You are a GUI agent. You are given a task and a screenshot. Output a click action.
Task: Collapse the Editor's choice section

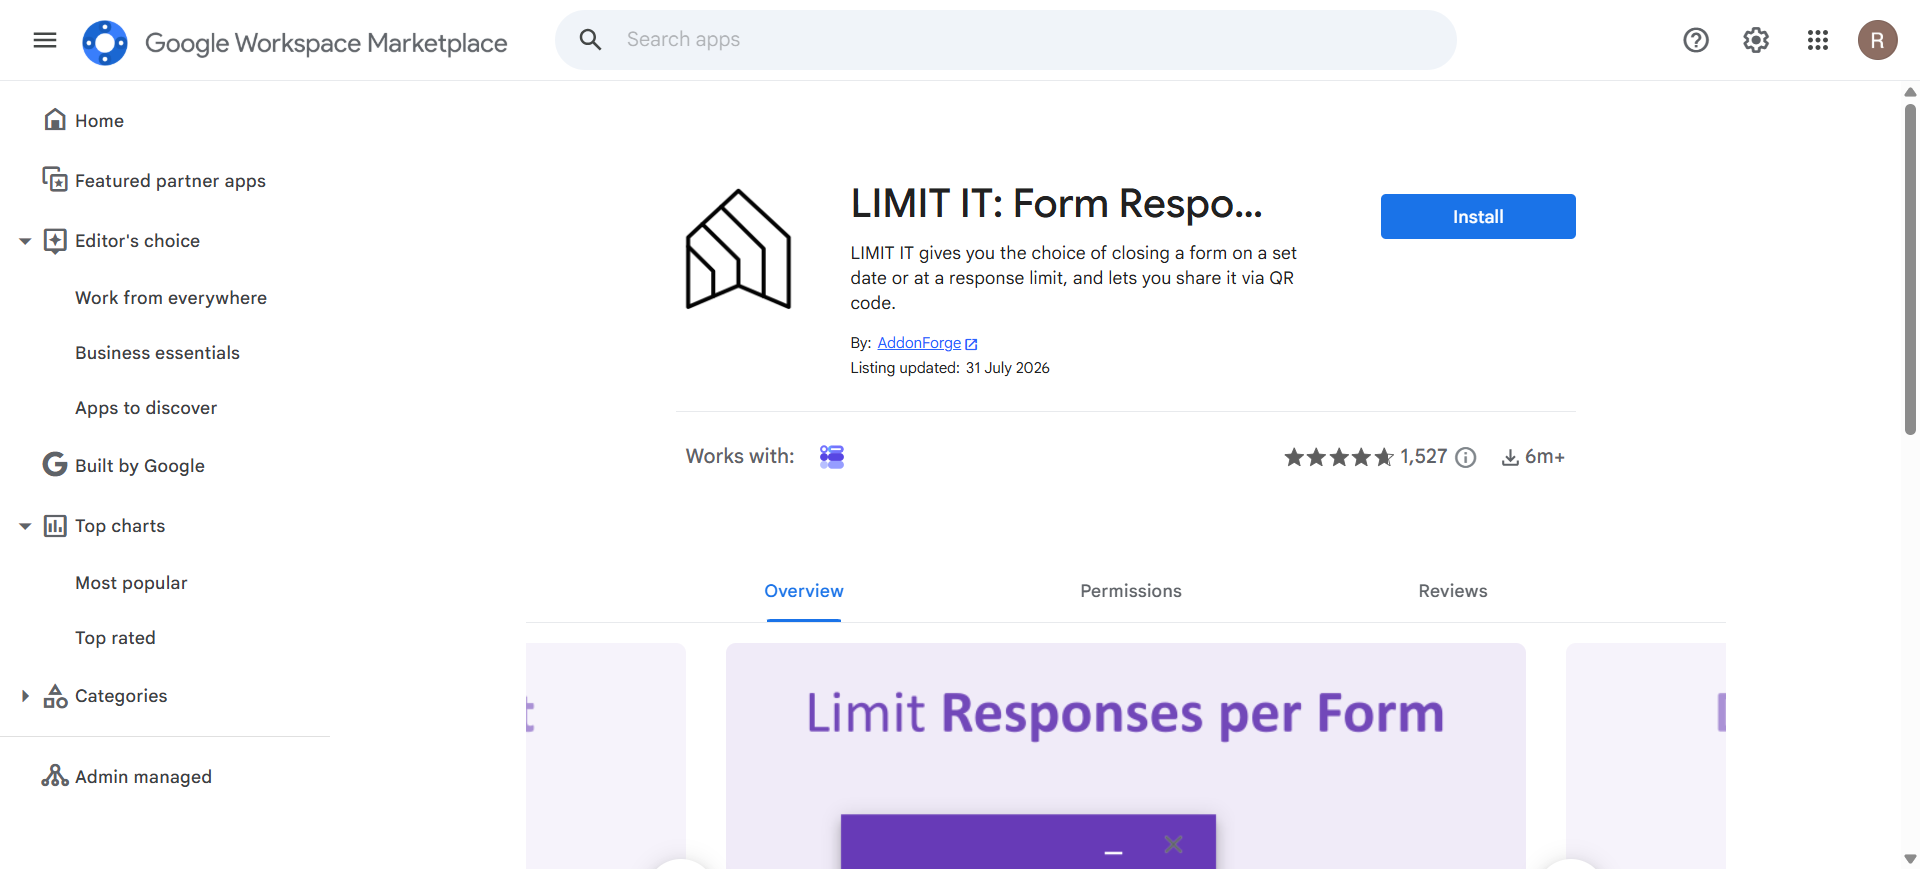(25, 241)
